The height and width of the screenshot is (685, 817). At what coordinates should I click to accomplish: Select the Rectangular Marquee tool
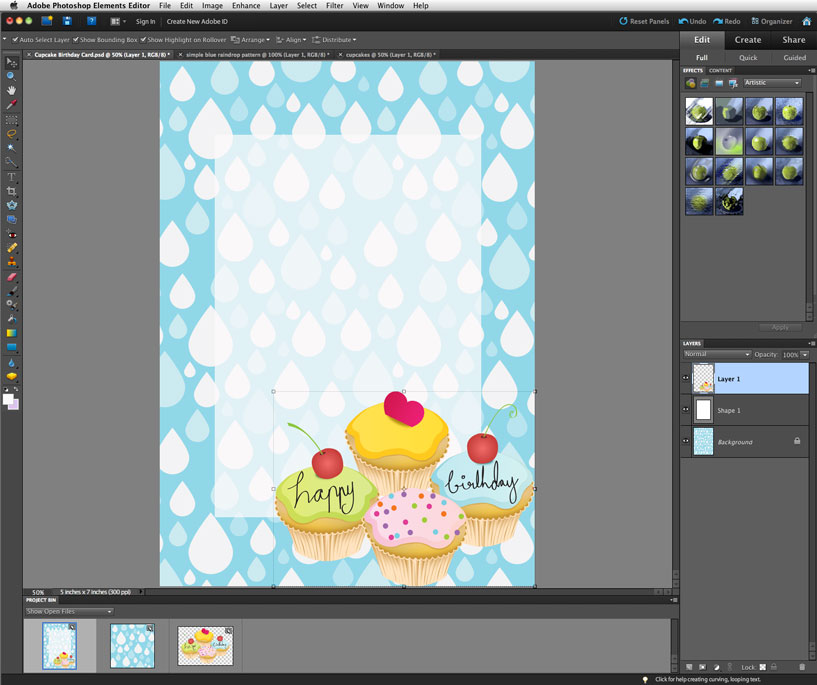point(11,120)
